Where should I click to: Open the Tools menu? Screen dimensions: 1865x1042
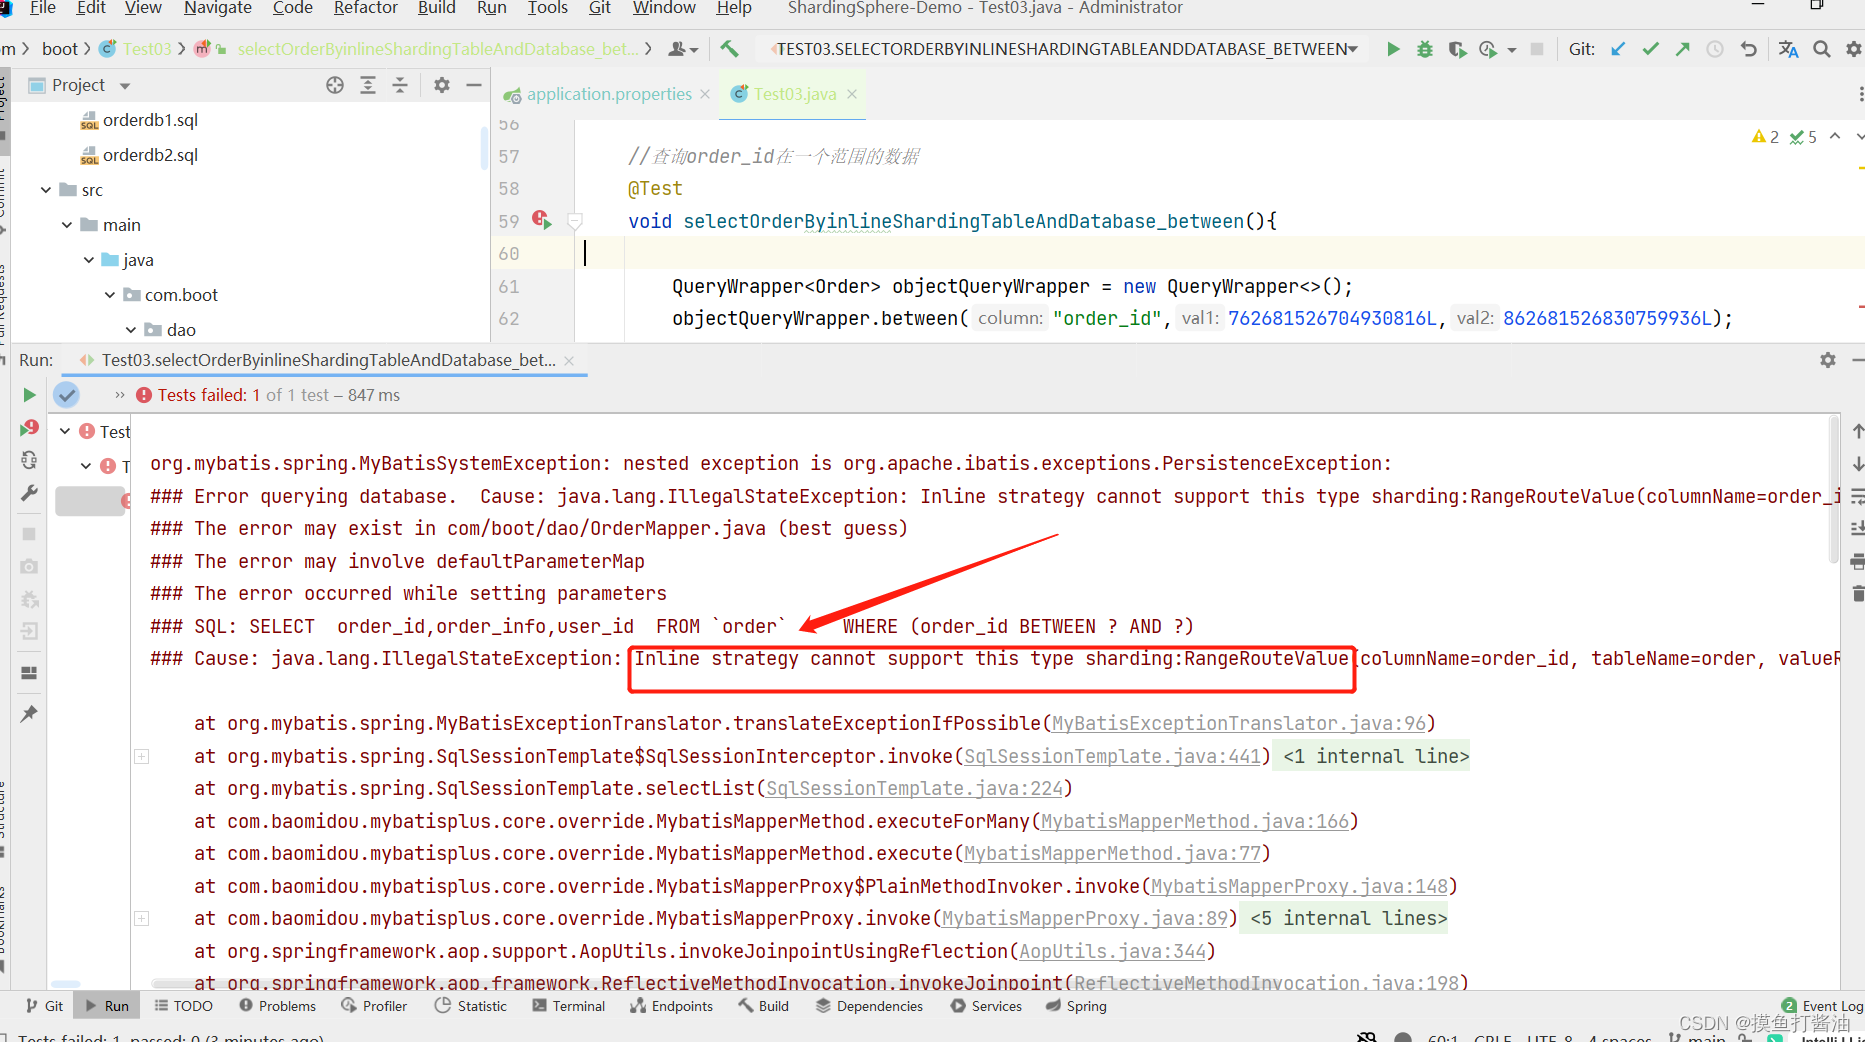pyautogui.click(x=548, y=9)
